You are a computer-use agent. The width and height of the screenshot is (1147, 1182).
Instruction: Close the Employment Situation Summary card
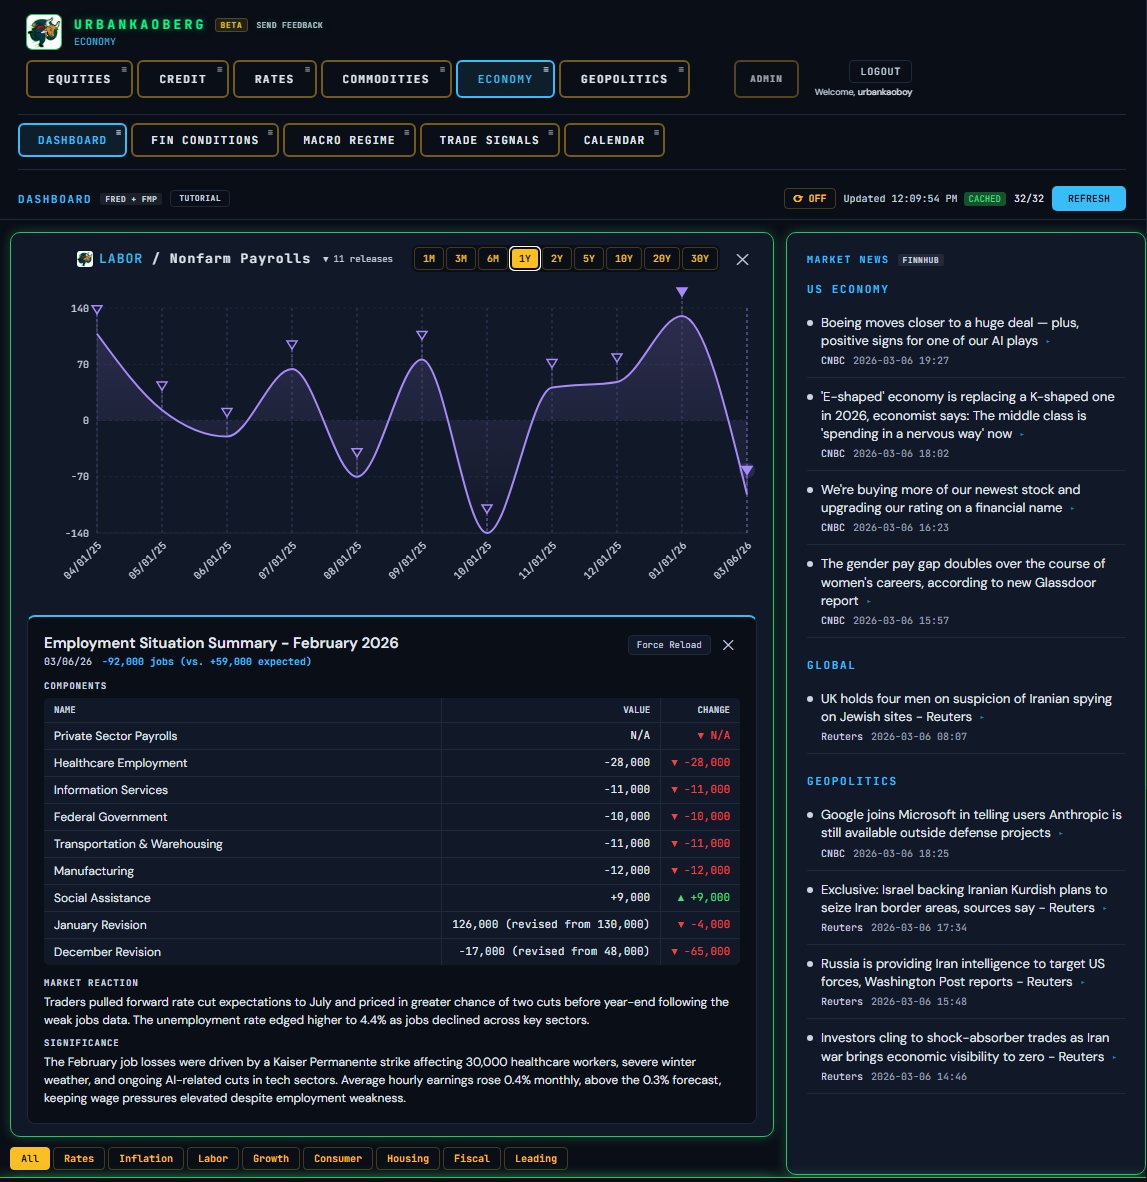[x=728, y=645]
